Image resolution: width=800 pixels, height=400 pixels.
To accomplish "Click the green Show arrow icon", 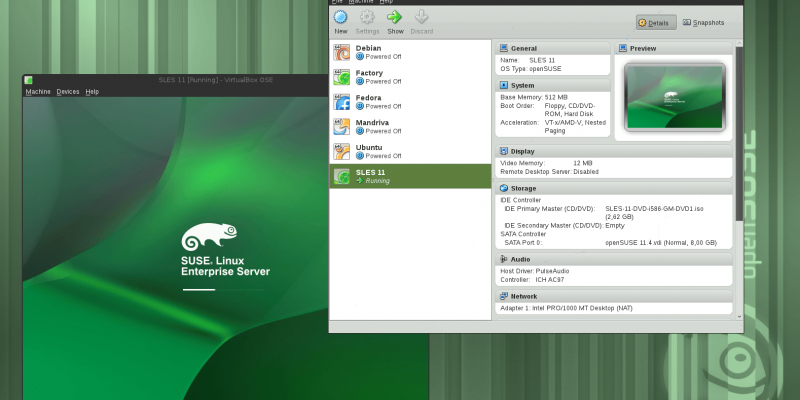I will click(394, 17).
